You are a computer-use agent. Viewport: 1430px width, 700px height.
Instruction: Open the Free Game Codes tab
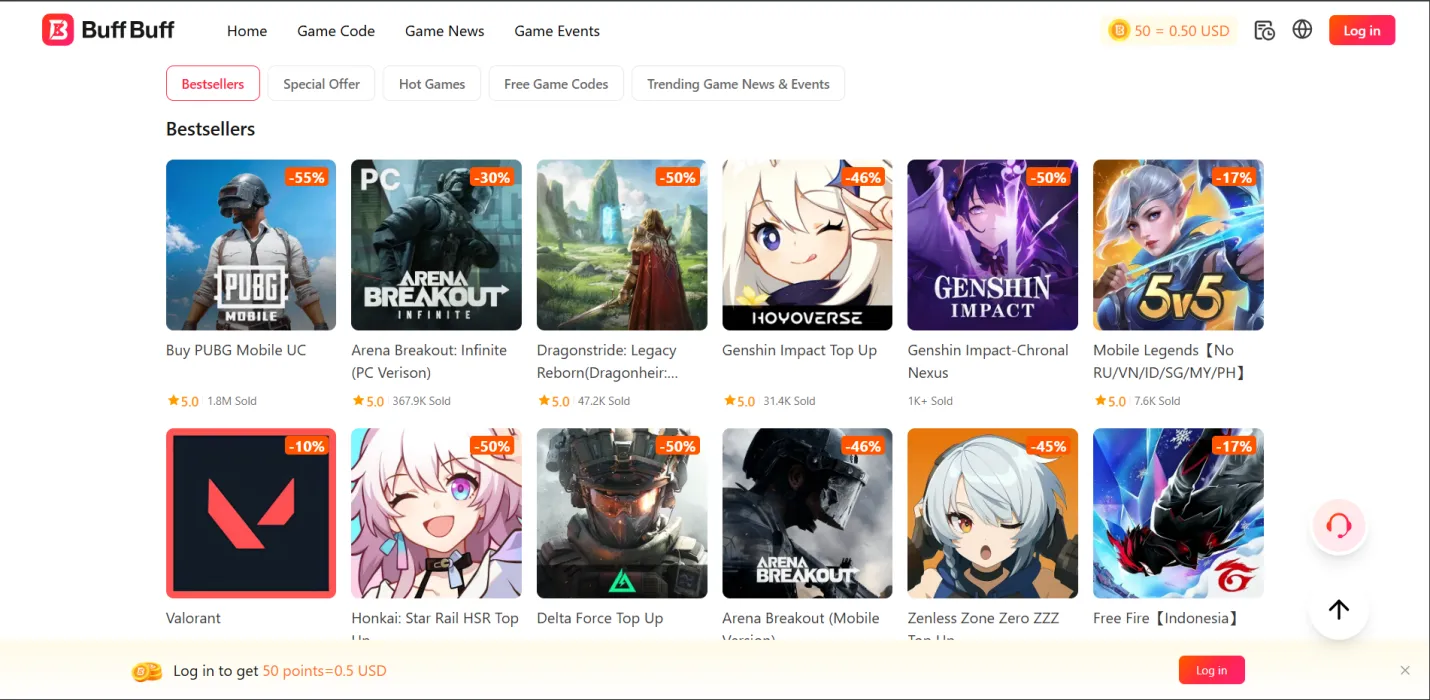click(556, 84)
